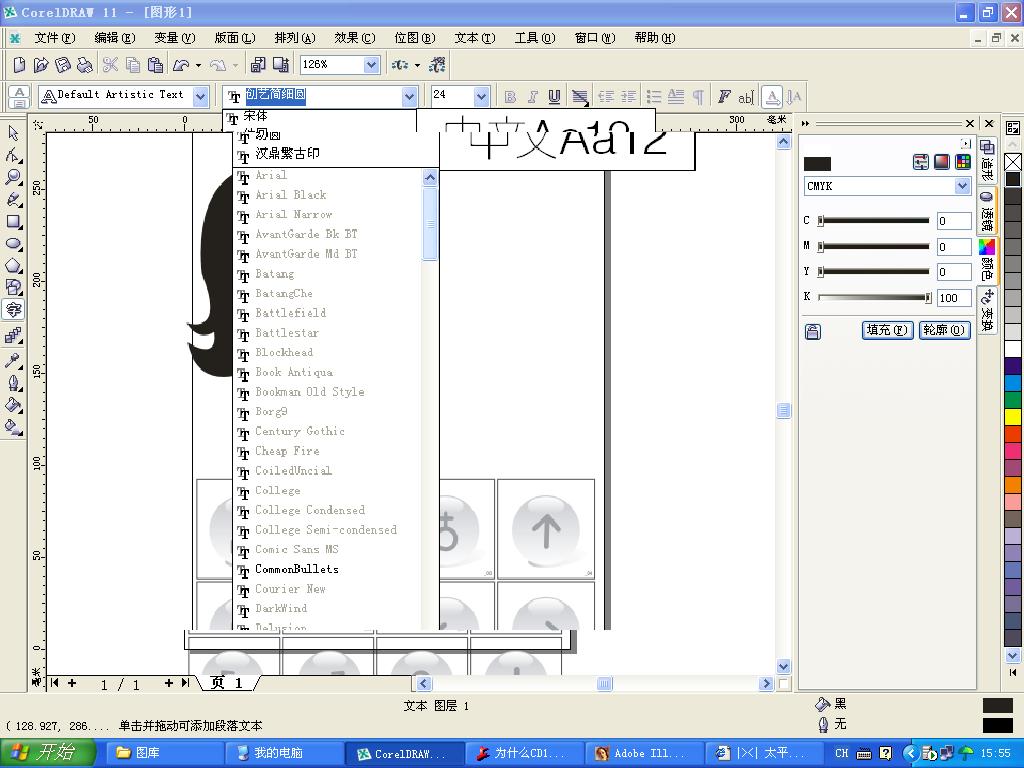Select the 页 1 page tab

pos(227,683)
